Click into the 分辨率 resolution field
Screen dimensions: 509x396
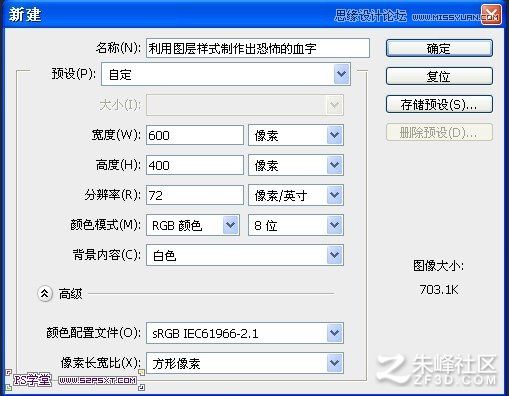[x=195, y=195]
